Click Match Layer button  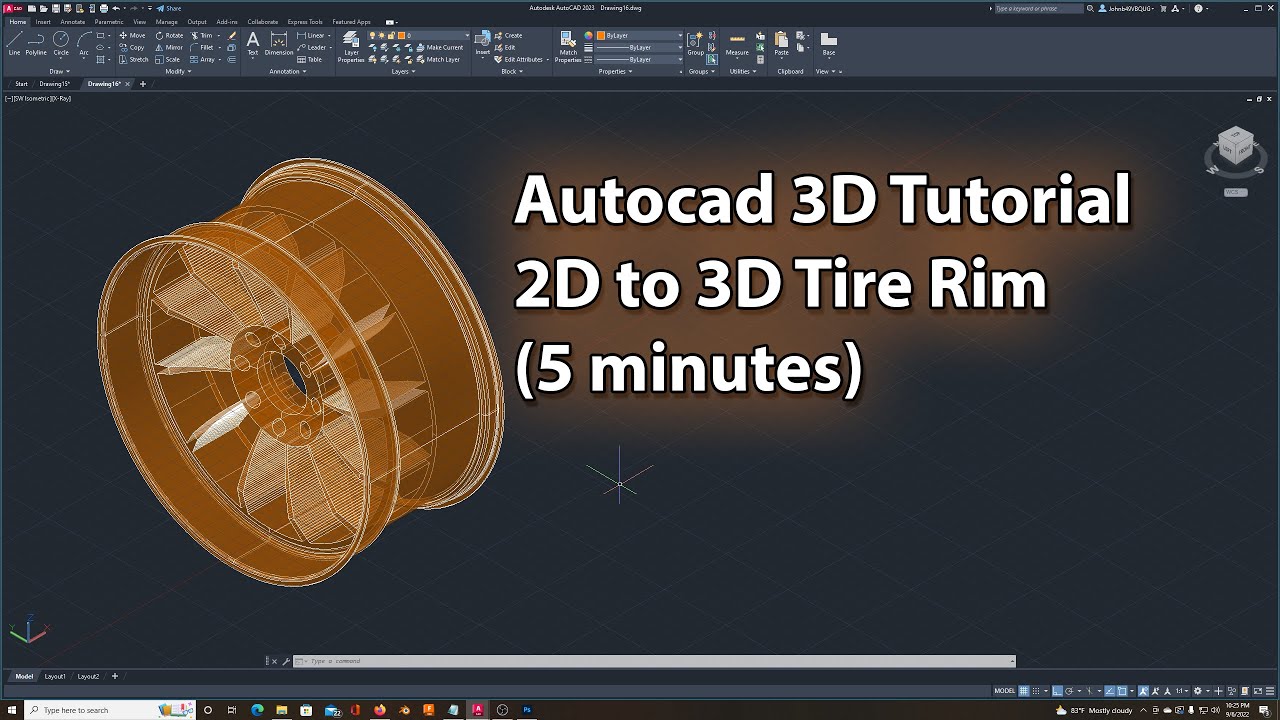[x=438, y=59]
